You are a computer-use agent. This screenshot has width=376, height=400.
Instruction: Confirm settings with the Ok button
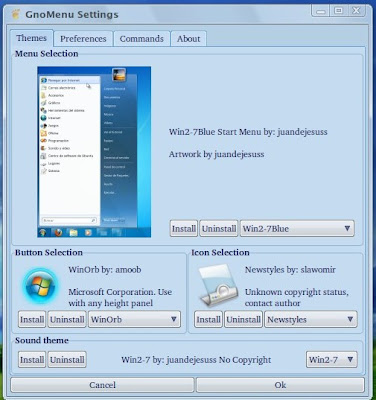[280, 385]
